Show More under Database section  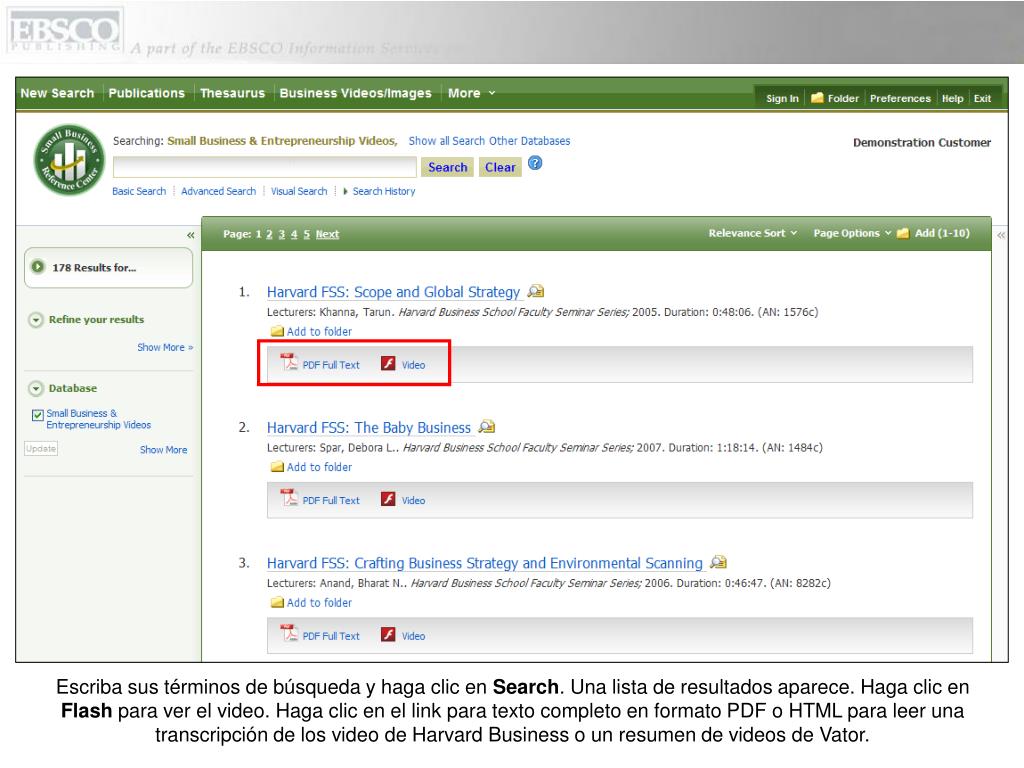tap(163, 450)
